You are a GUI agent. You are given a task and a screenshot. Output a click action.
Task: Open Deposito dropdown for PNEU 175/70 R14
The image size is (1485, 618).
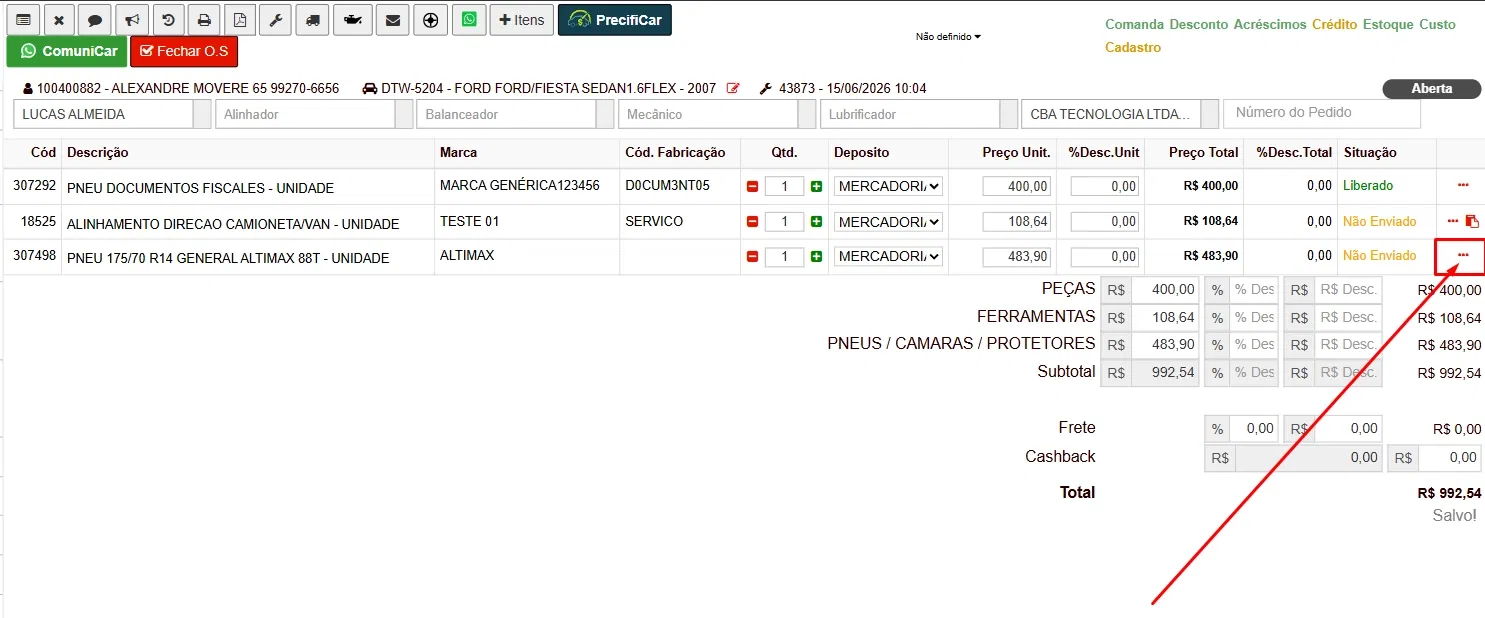888,257
